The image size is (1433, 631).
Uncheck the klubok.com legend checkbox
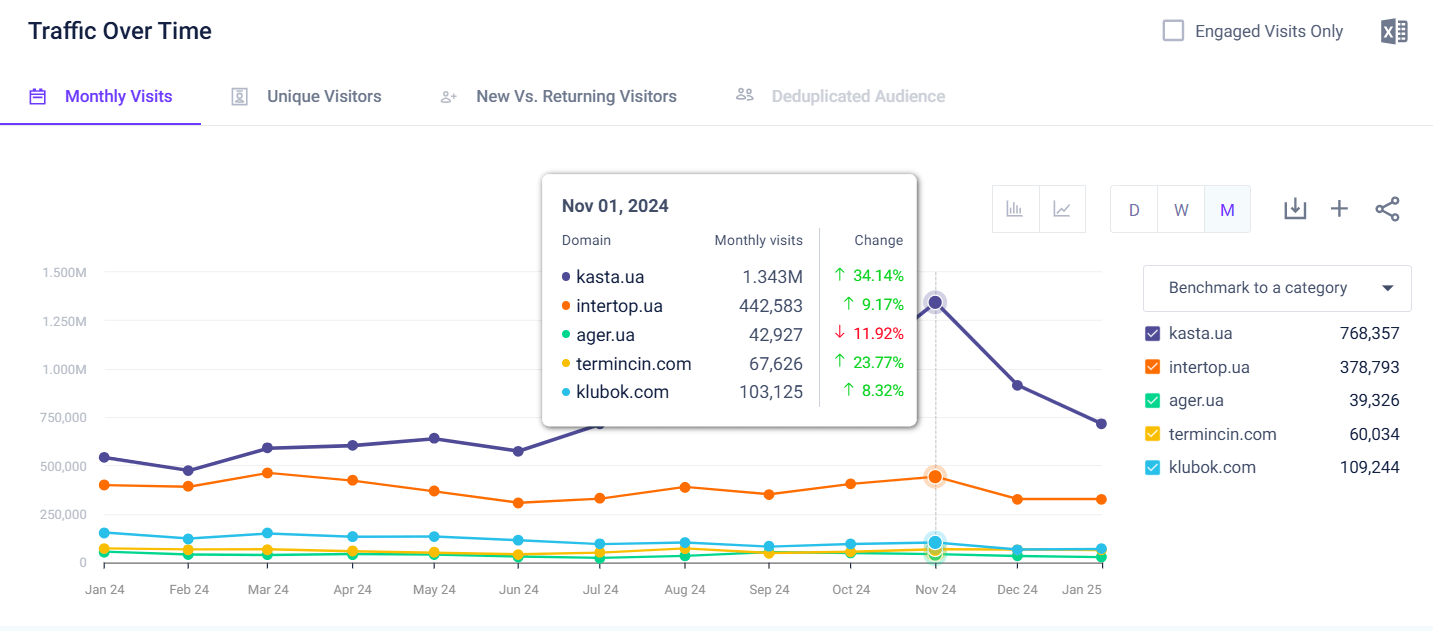click(x=1153, y=467)
